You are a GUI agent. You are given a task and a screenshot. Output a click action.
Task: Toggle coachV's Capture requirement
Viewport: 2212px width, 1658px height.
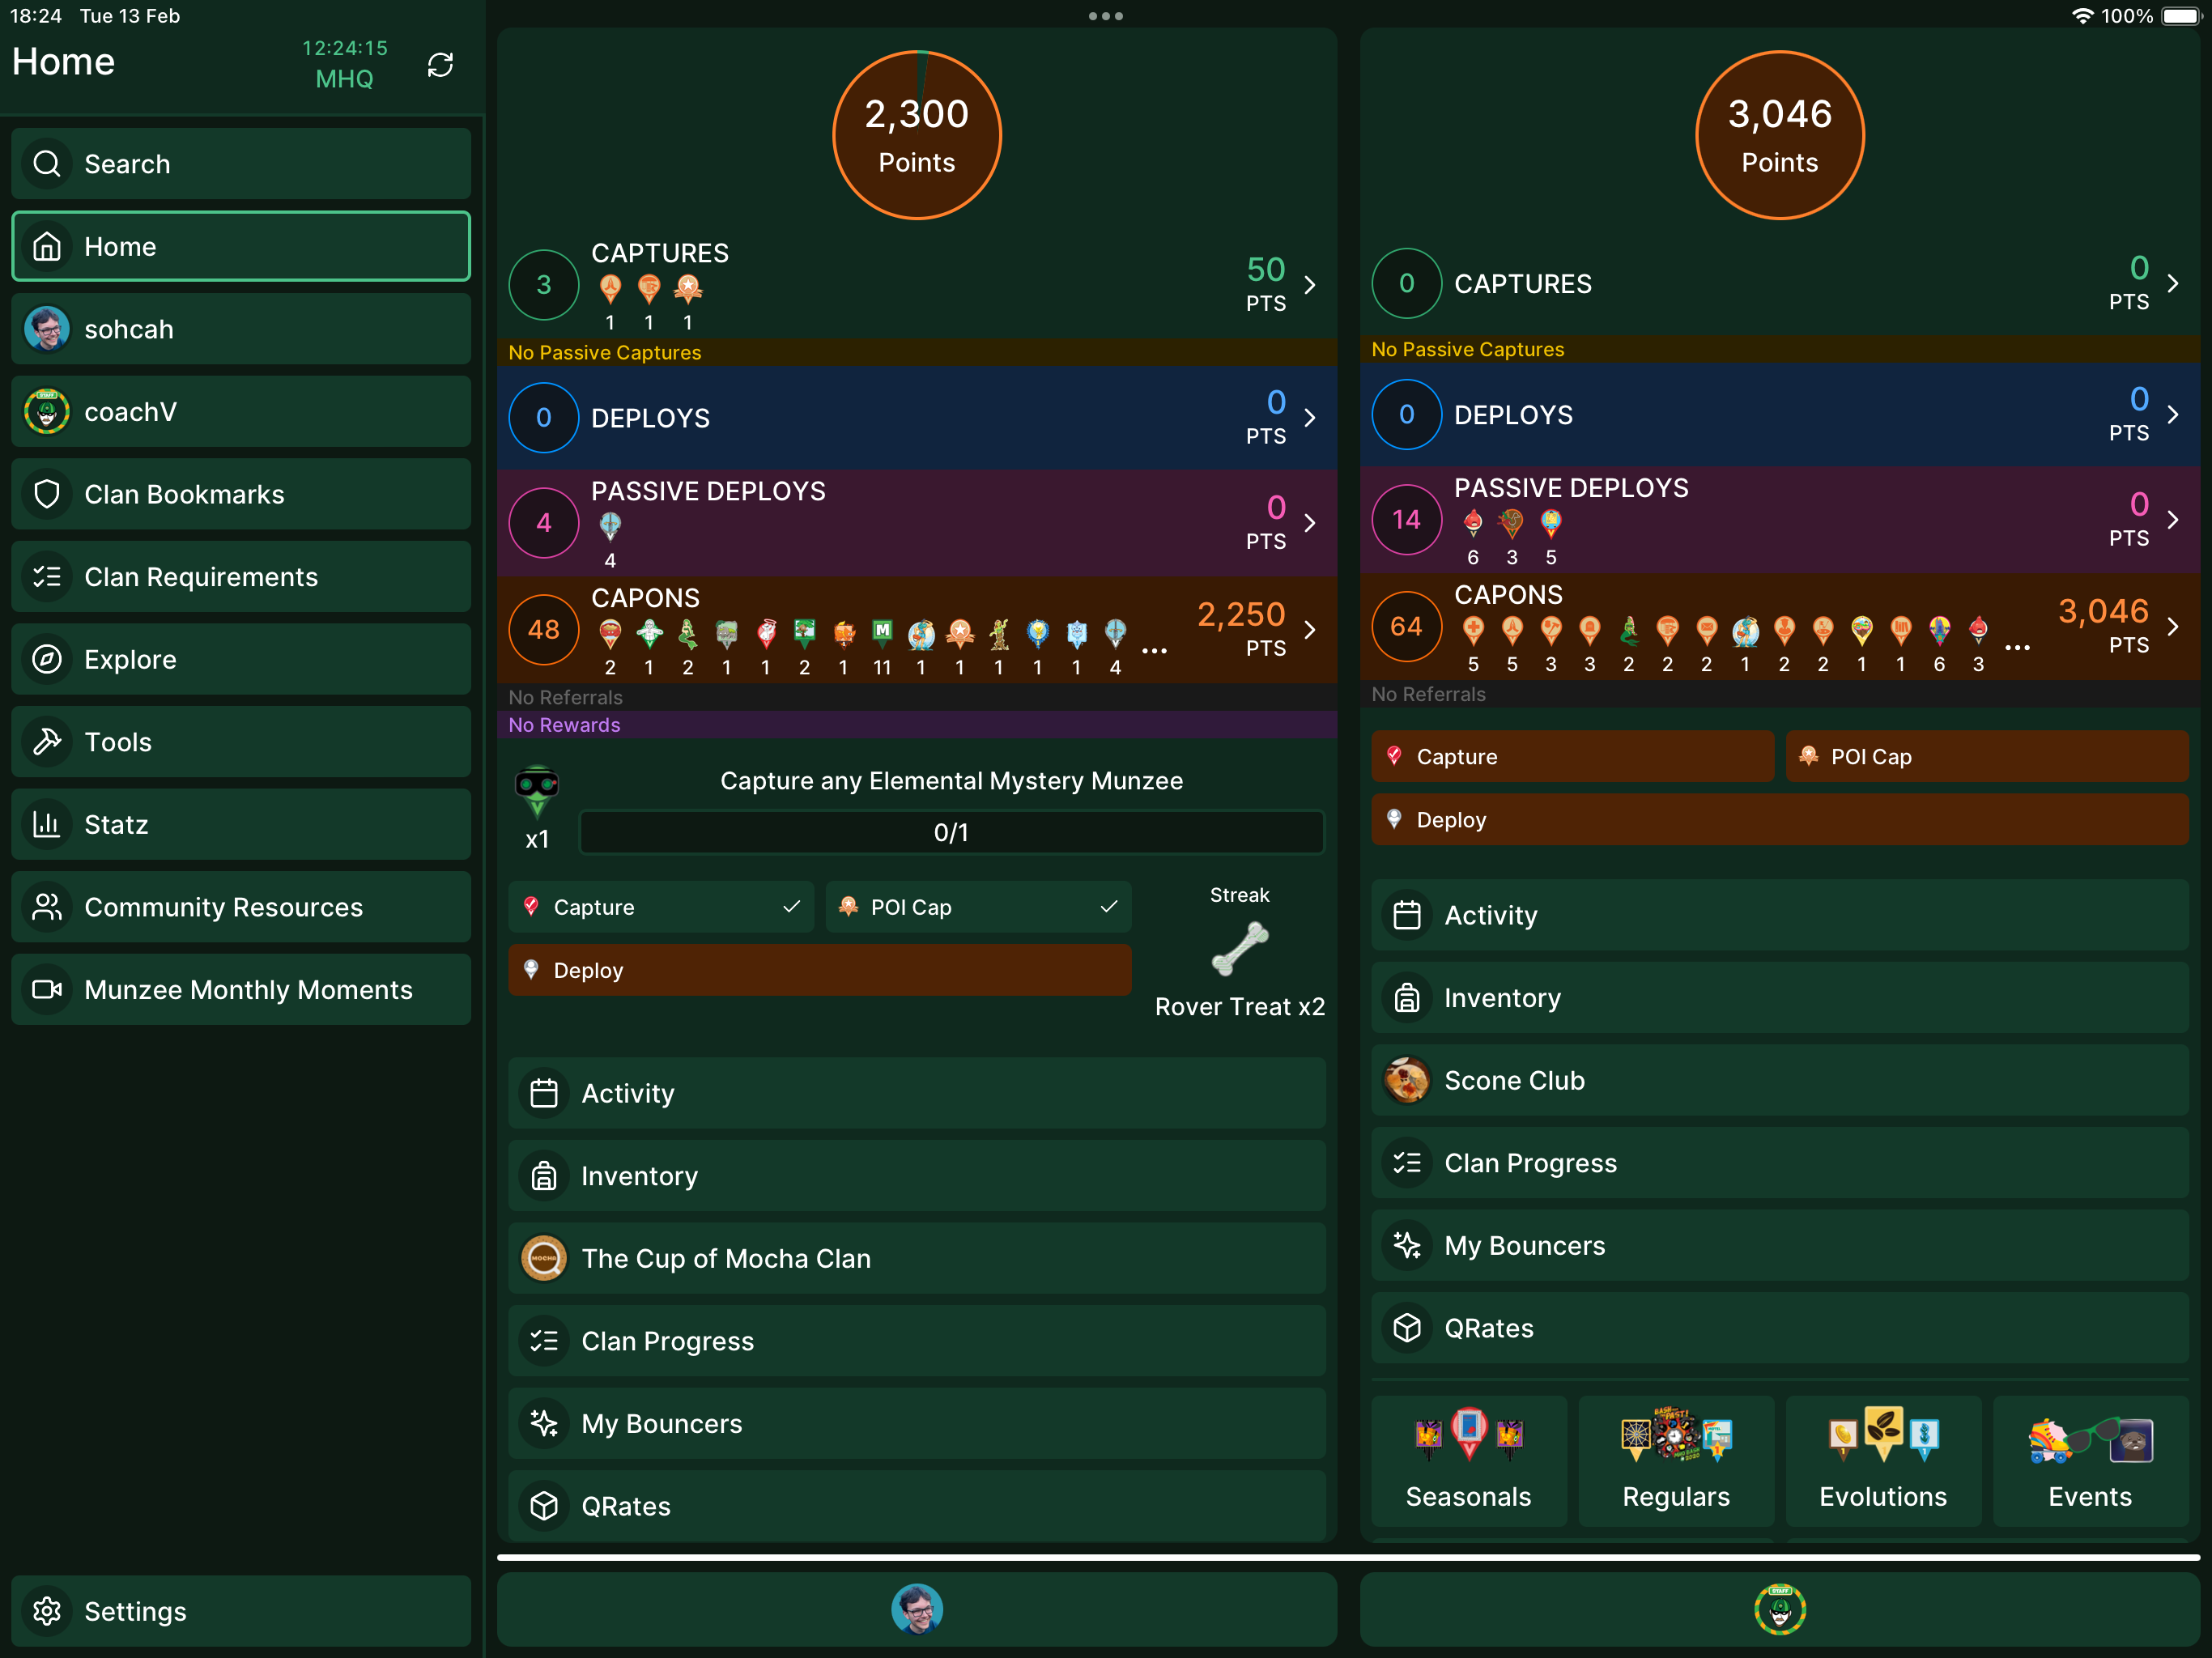tap(1572, 756)
